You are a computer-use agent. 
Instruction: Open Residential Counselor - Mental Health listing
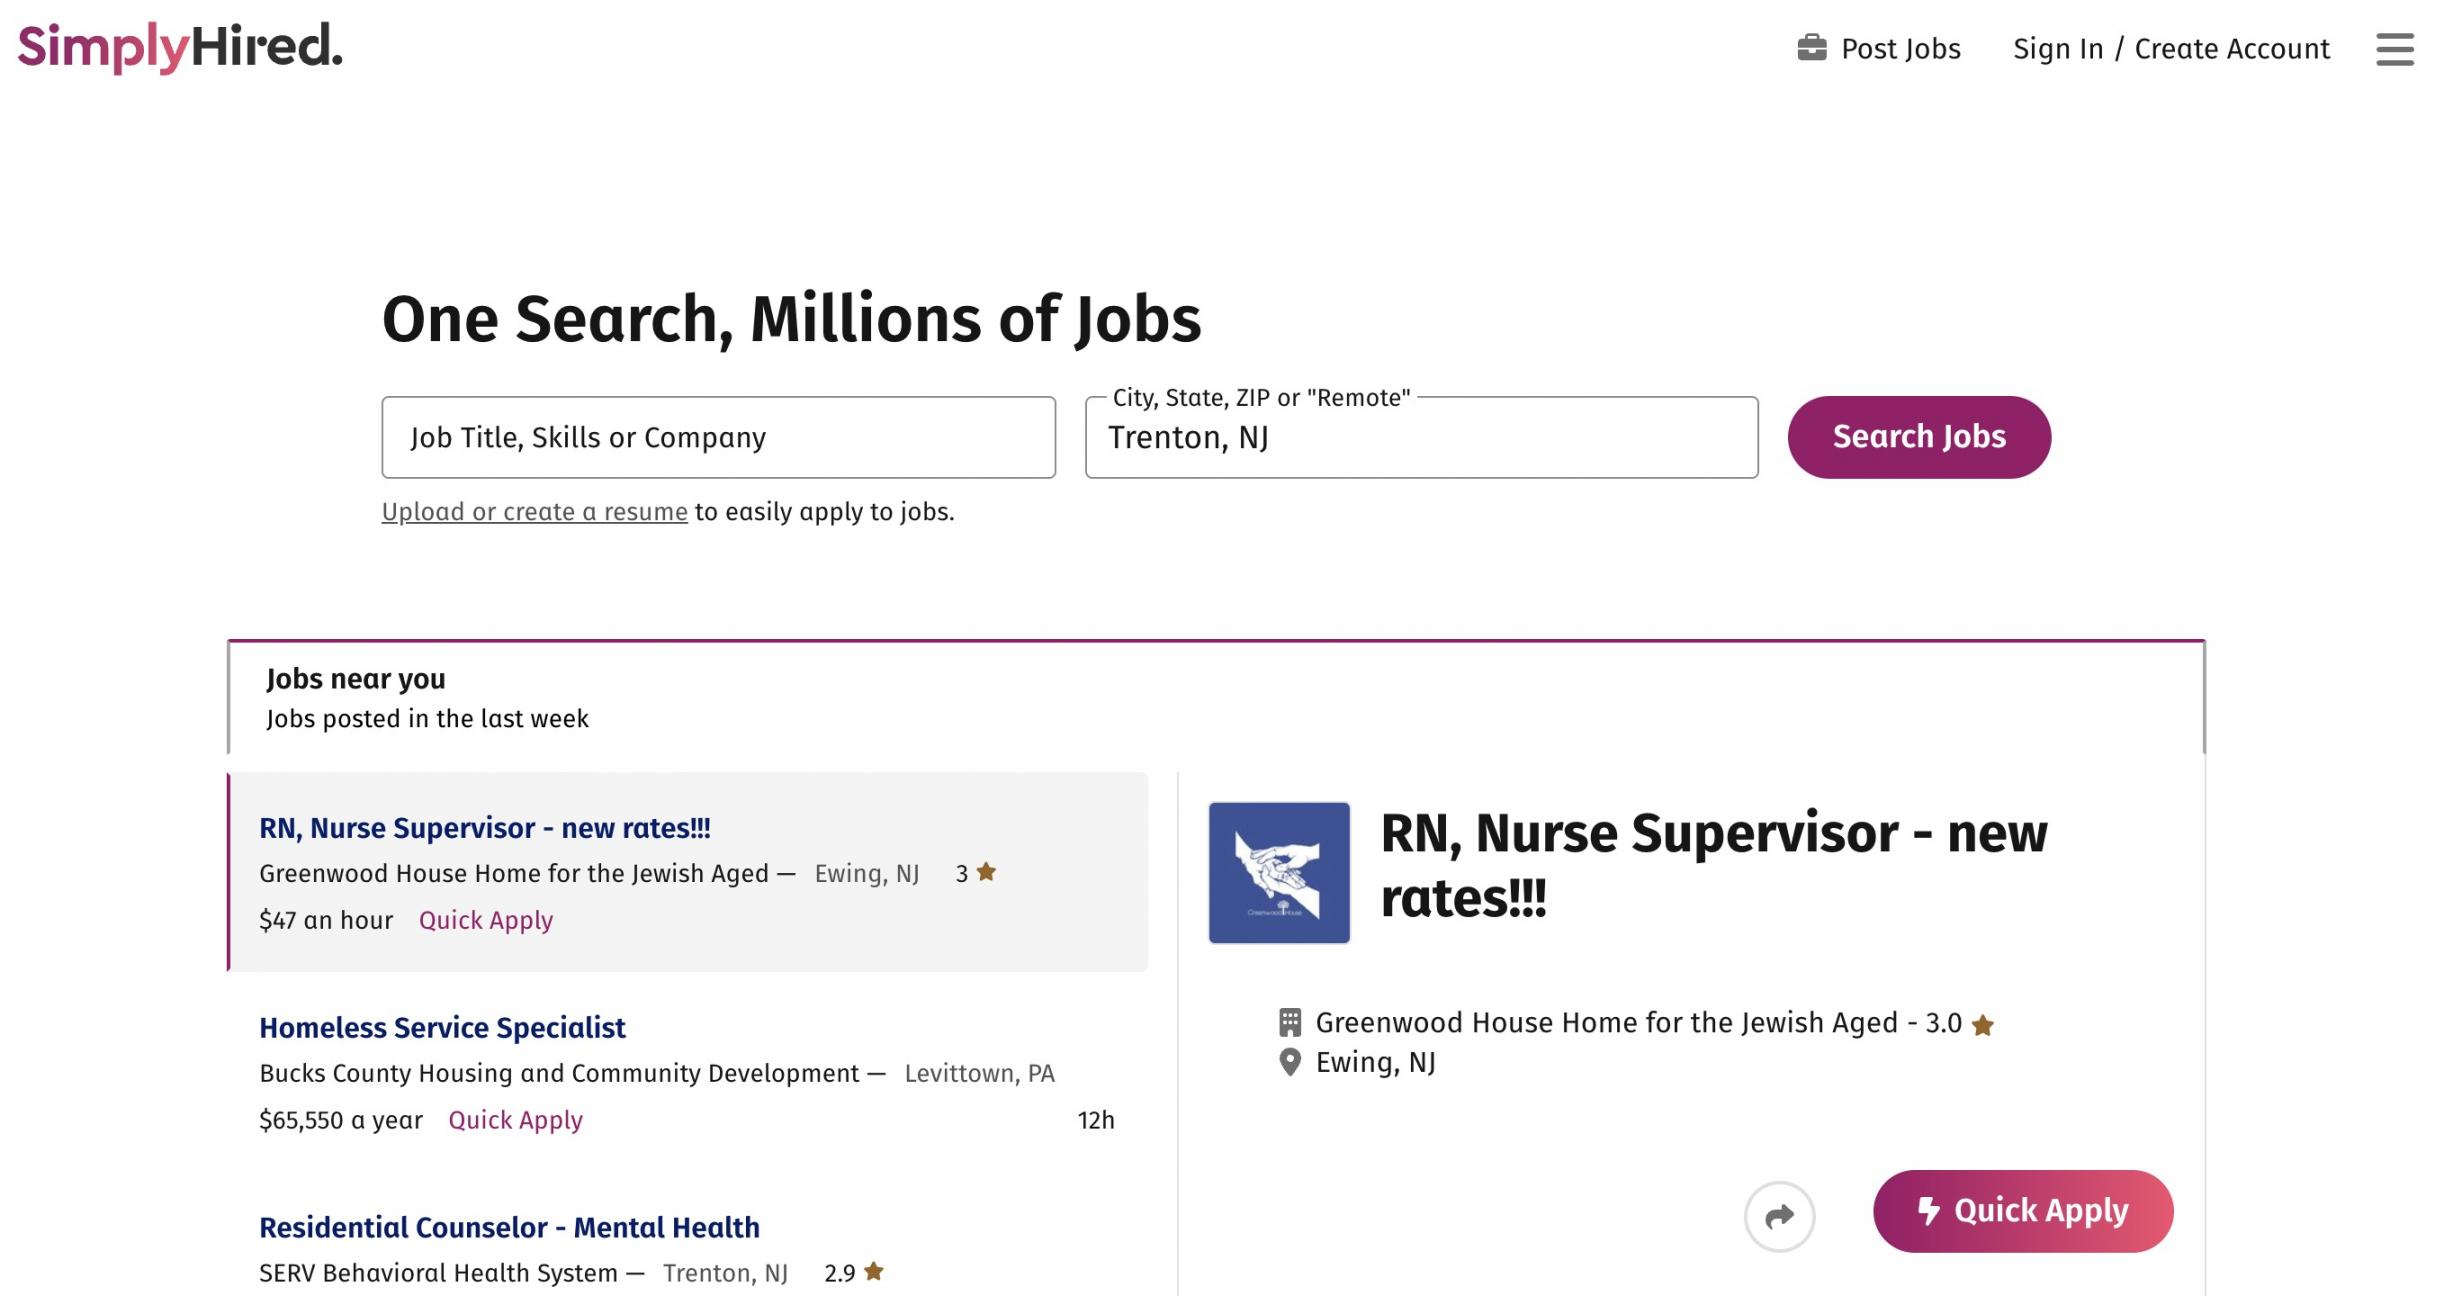tap(509, 1228)
